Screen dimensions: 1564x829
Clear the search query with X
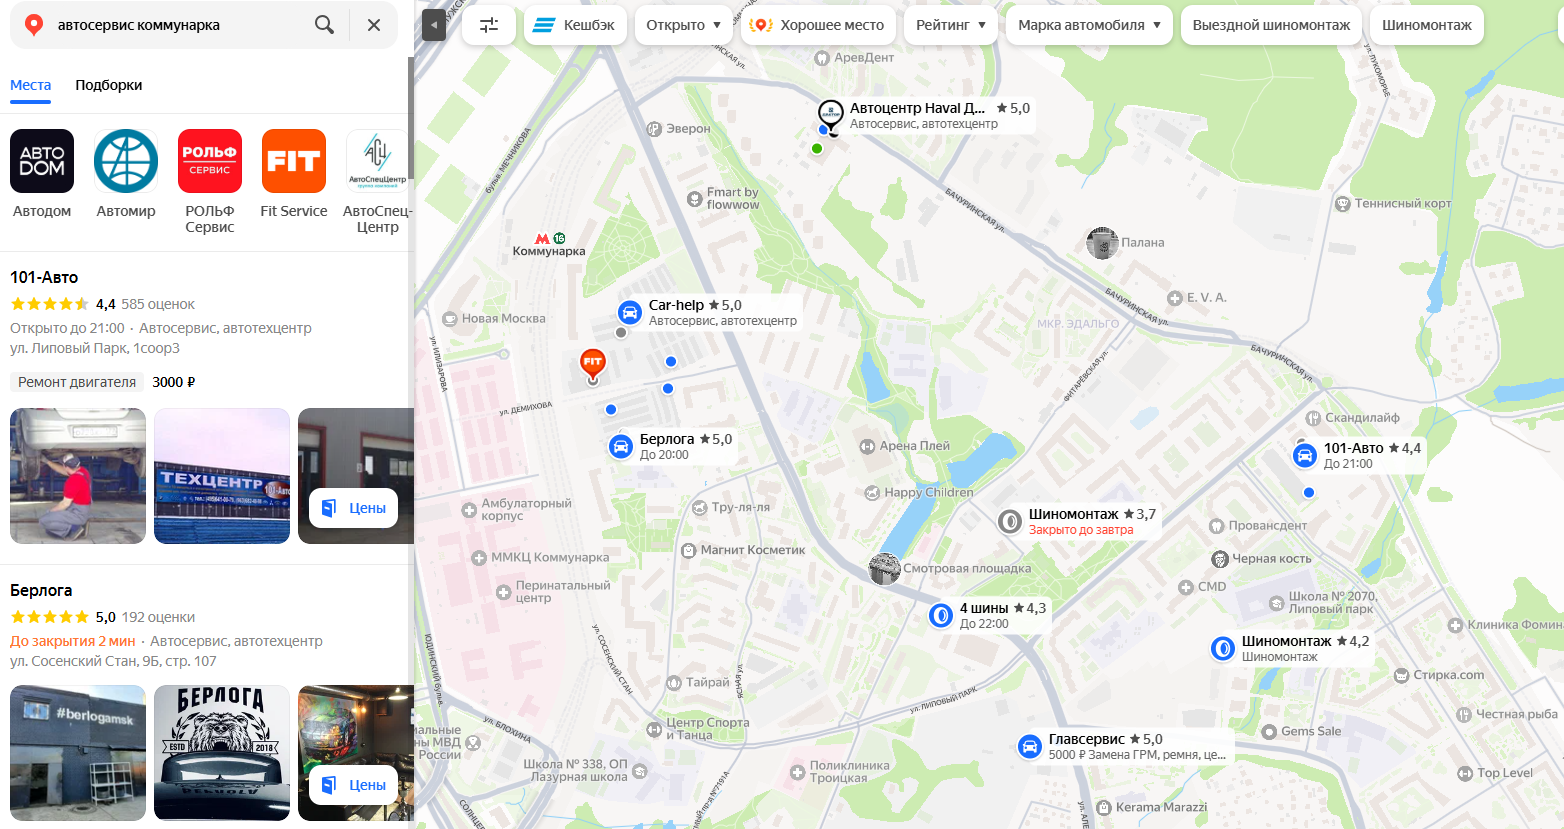pyautogui.click(x=374, y=25)
